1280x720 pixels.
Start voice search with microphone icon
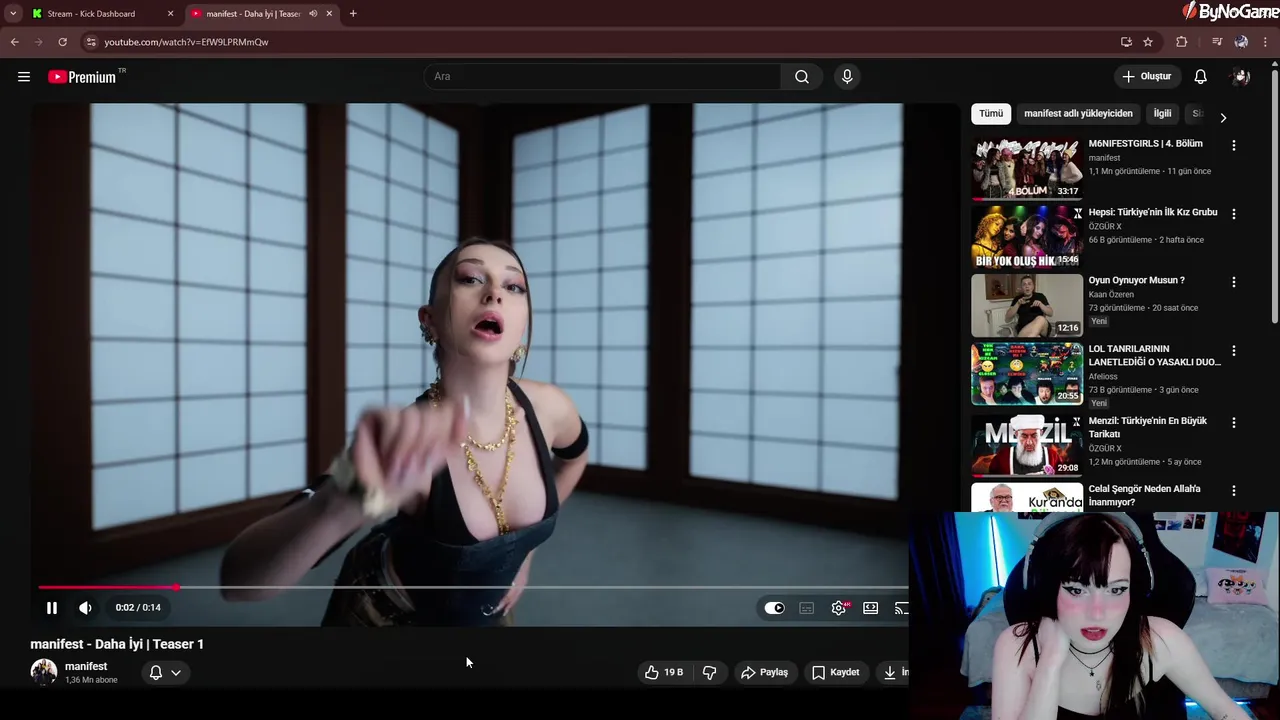[x=847, y=77]
